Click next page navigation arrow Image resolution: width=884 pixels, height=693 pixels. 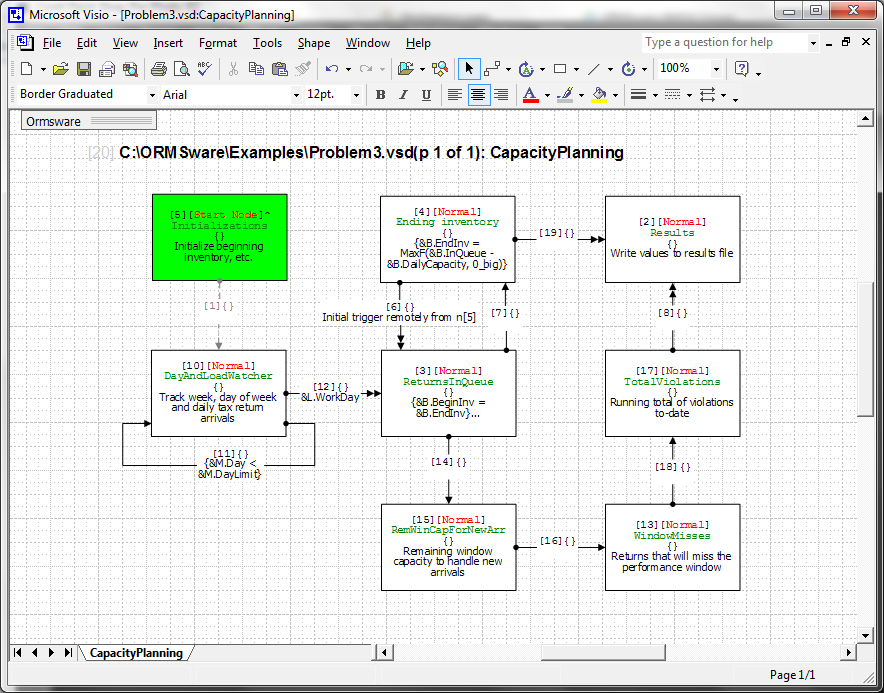click(x=52, y=652)
